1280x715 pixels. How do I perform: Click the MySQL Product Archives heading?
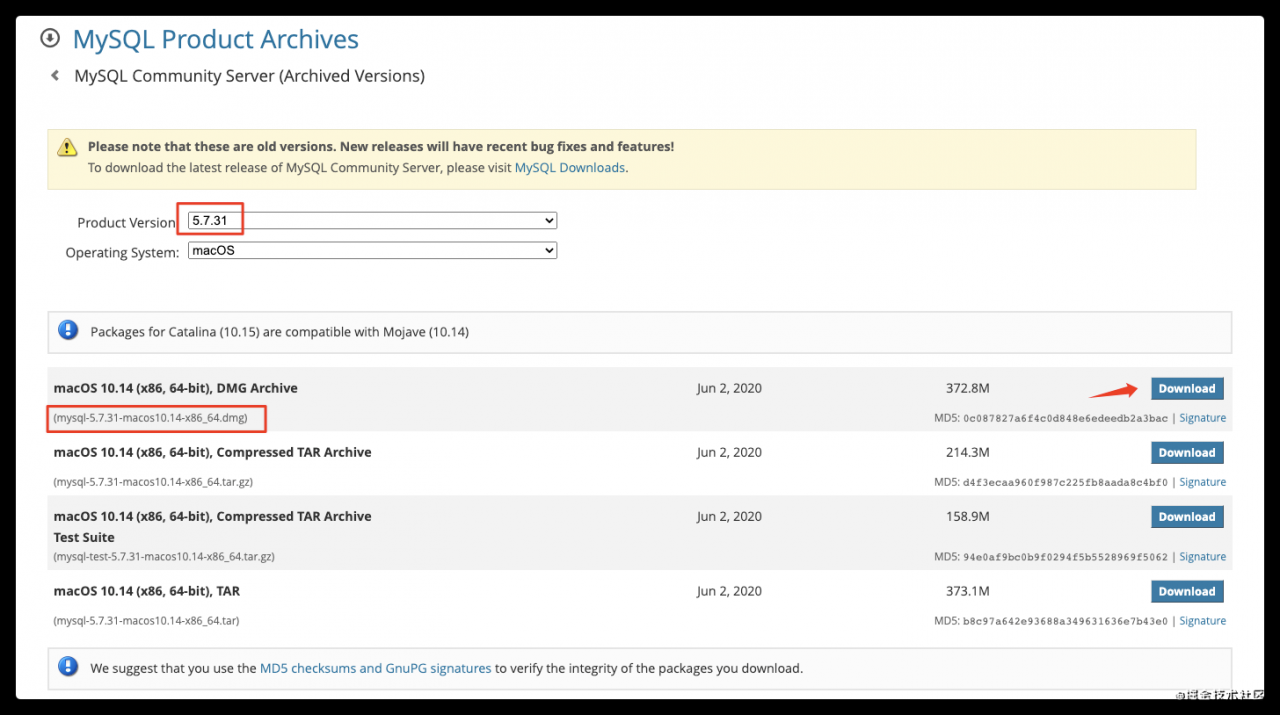[x=216, y=39]
